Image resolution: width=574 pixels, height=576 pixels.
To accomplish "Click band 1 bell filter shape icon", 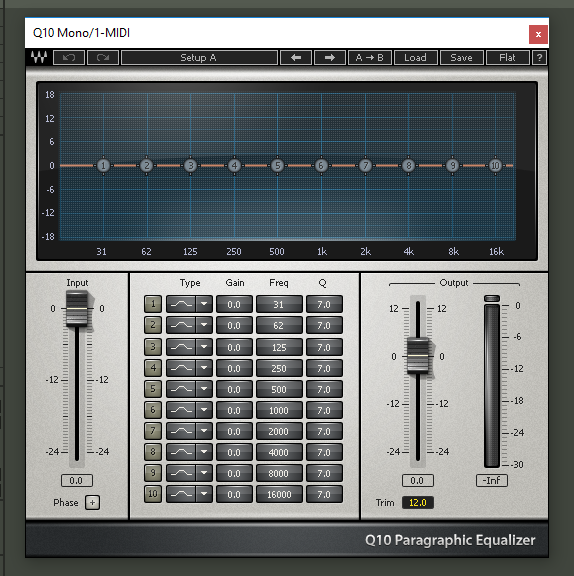I will (x=181, y=304).
